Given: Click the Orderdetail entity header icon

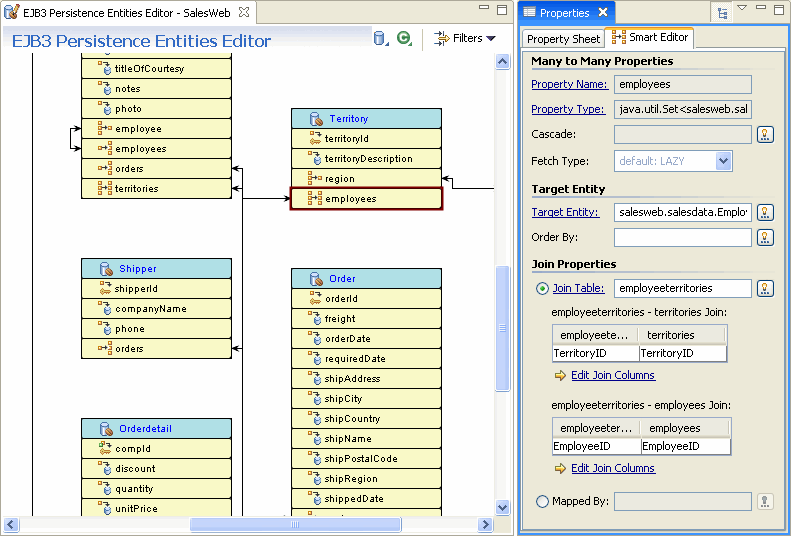Looking at the screenshot, I should (106, 429).
